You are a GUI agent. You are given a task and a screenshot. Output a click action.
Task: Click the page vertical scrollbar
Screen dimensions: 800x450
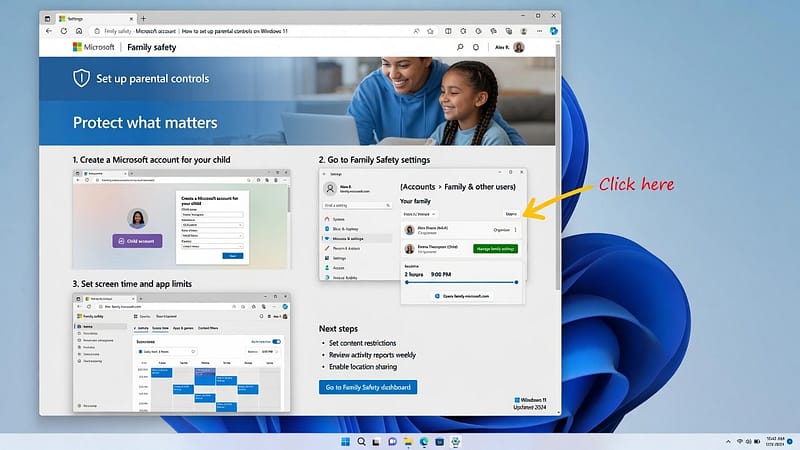[x=558, y=168]
